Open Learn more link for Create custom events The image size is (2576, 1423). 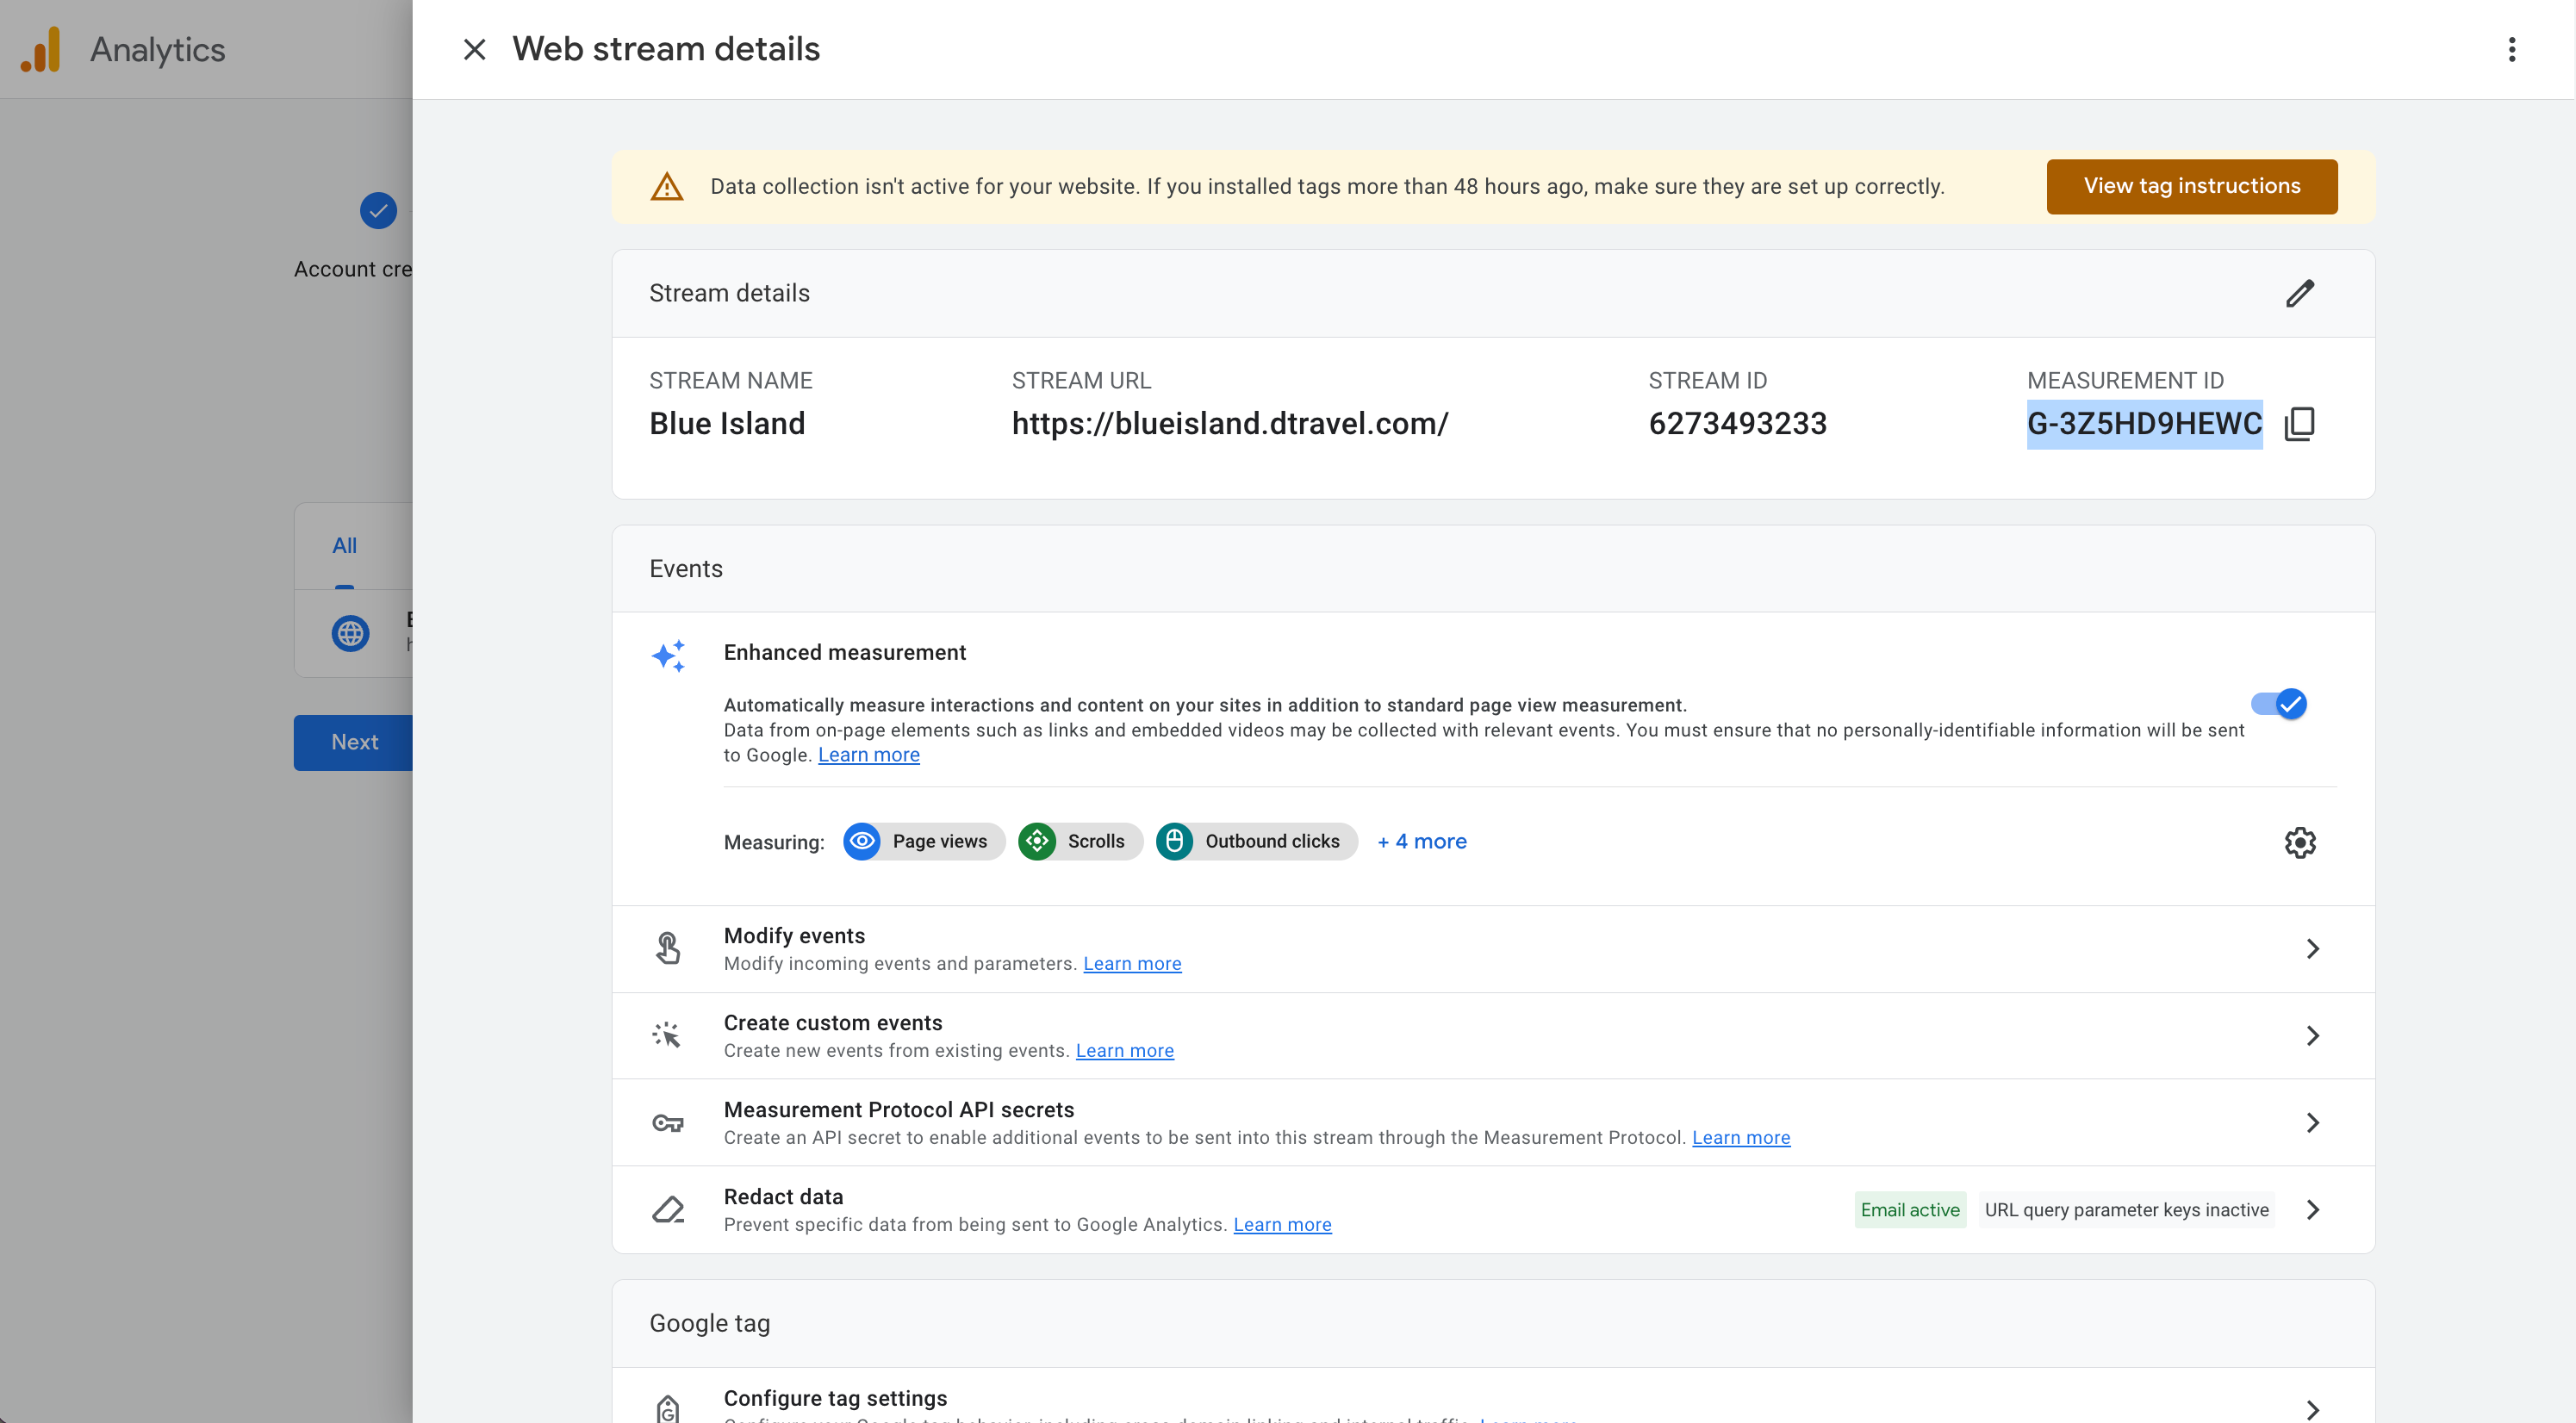tap(1124, 1050)
